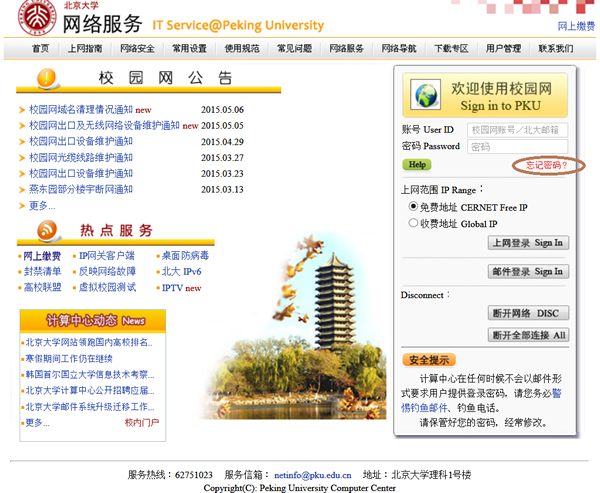Open the 下载专区 download menu
The image size is (600, 493).
[451, 48]
